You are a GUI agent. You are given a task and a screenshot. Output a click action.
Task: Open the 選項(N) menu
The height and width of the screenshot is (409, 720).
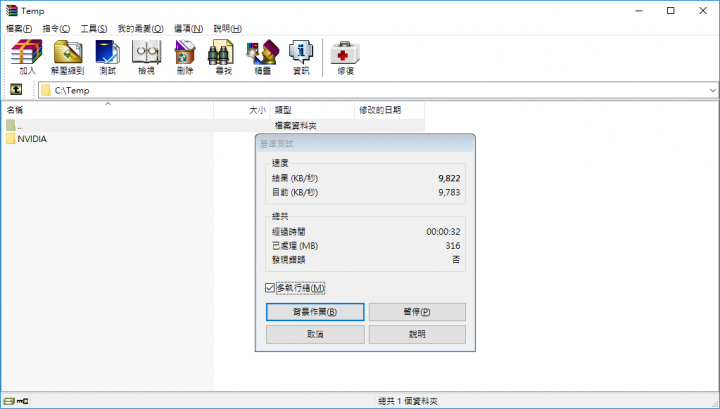coord(188,28)
